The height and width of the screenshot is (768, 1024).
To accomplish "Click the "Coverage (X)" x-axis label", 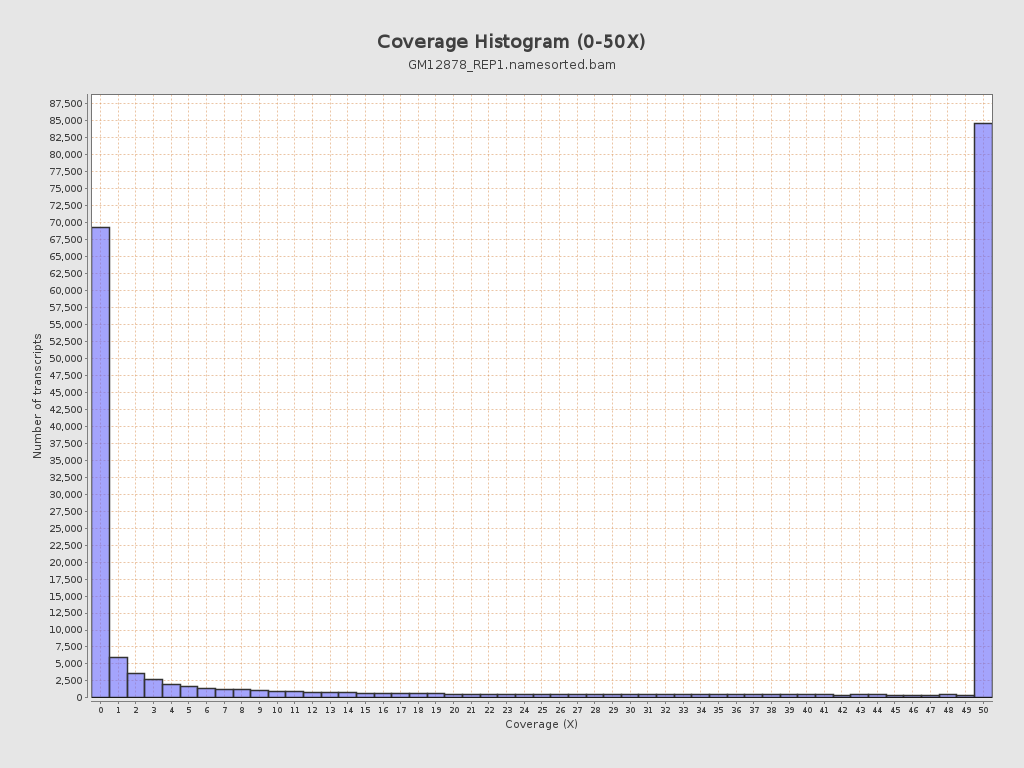I will [x=541, y=724].
